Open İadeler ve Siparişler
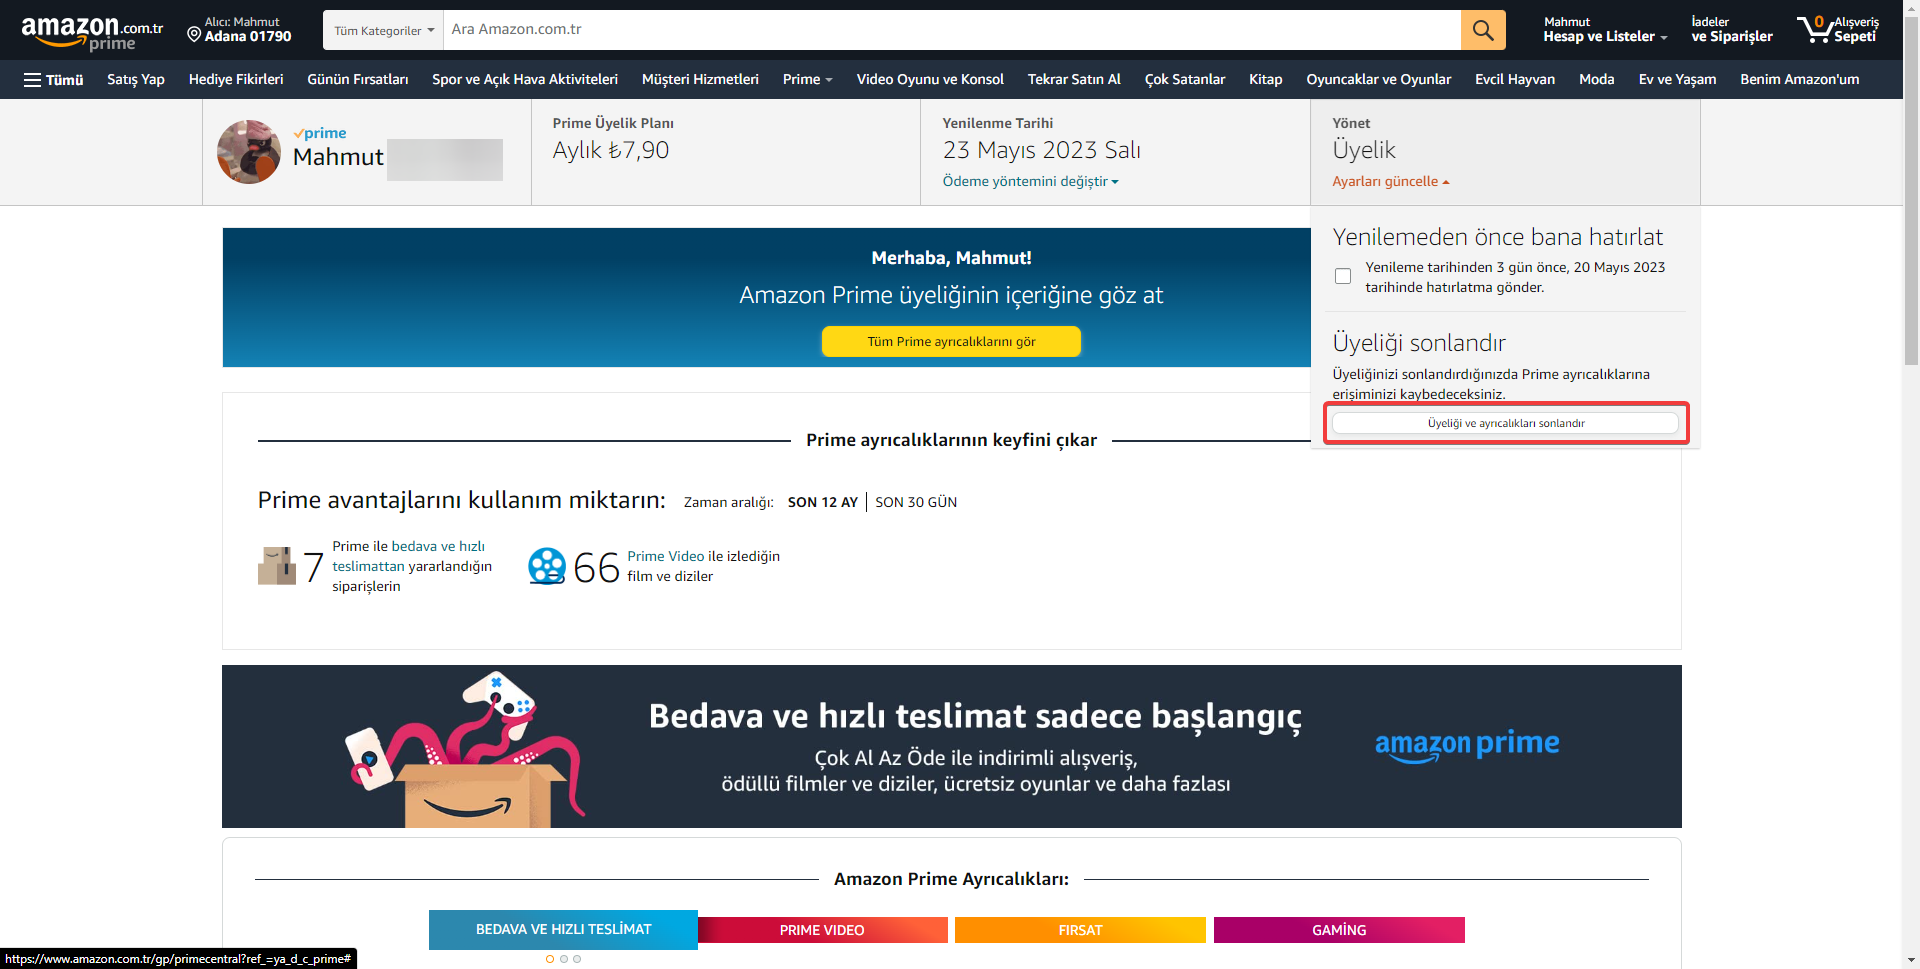Screen dimensions: 1920x969 (1732, 29)
